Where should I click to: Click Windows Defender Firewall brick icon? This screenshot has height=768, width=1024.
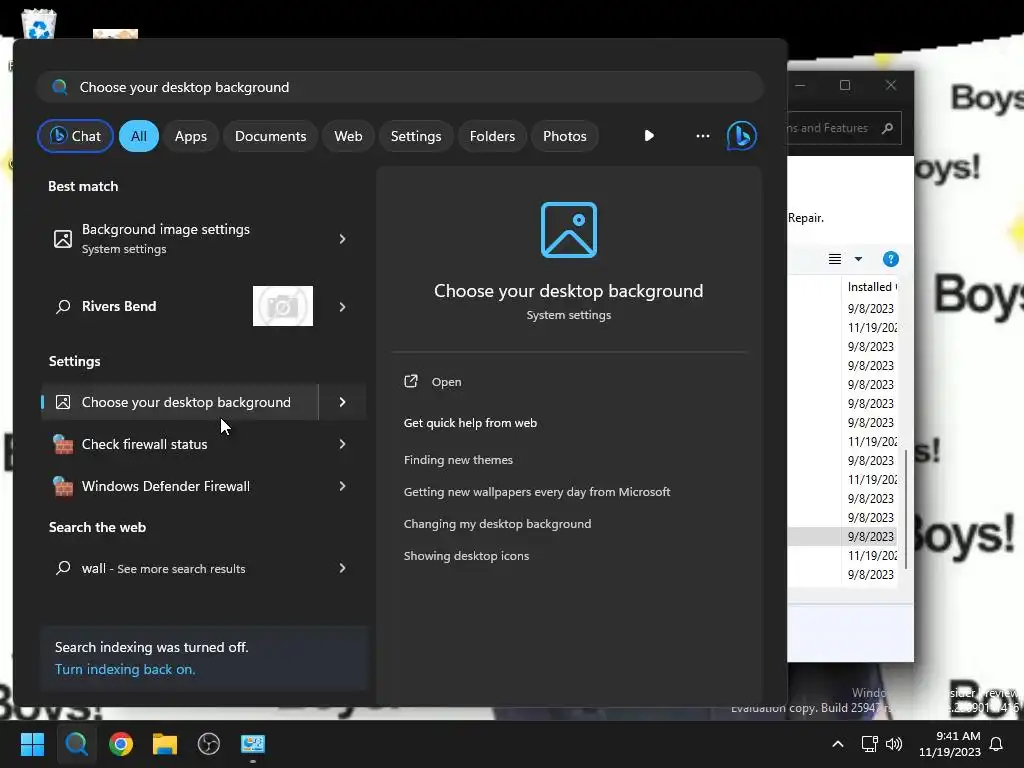tap(63, 486)
